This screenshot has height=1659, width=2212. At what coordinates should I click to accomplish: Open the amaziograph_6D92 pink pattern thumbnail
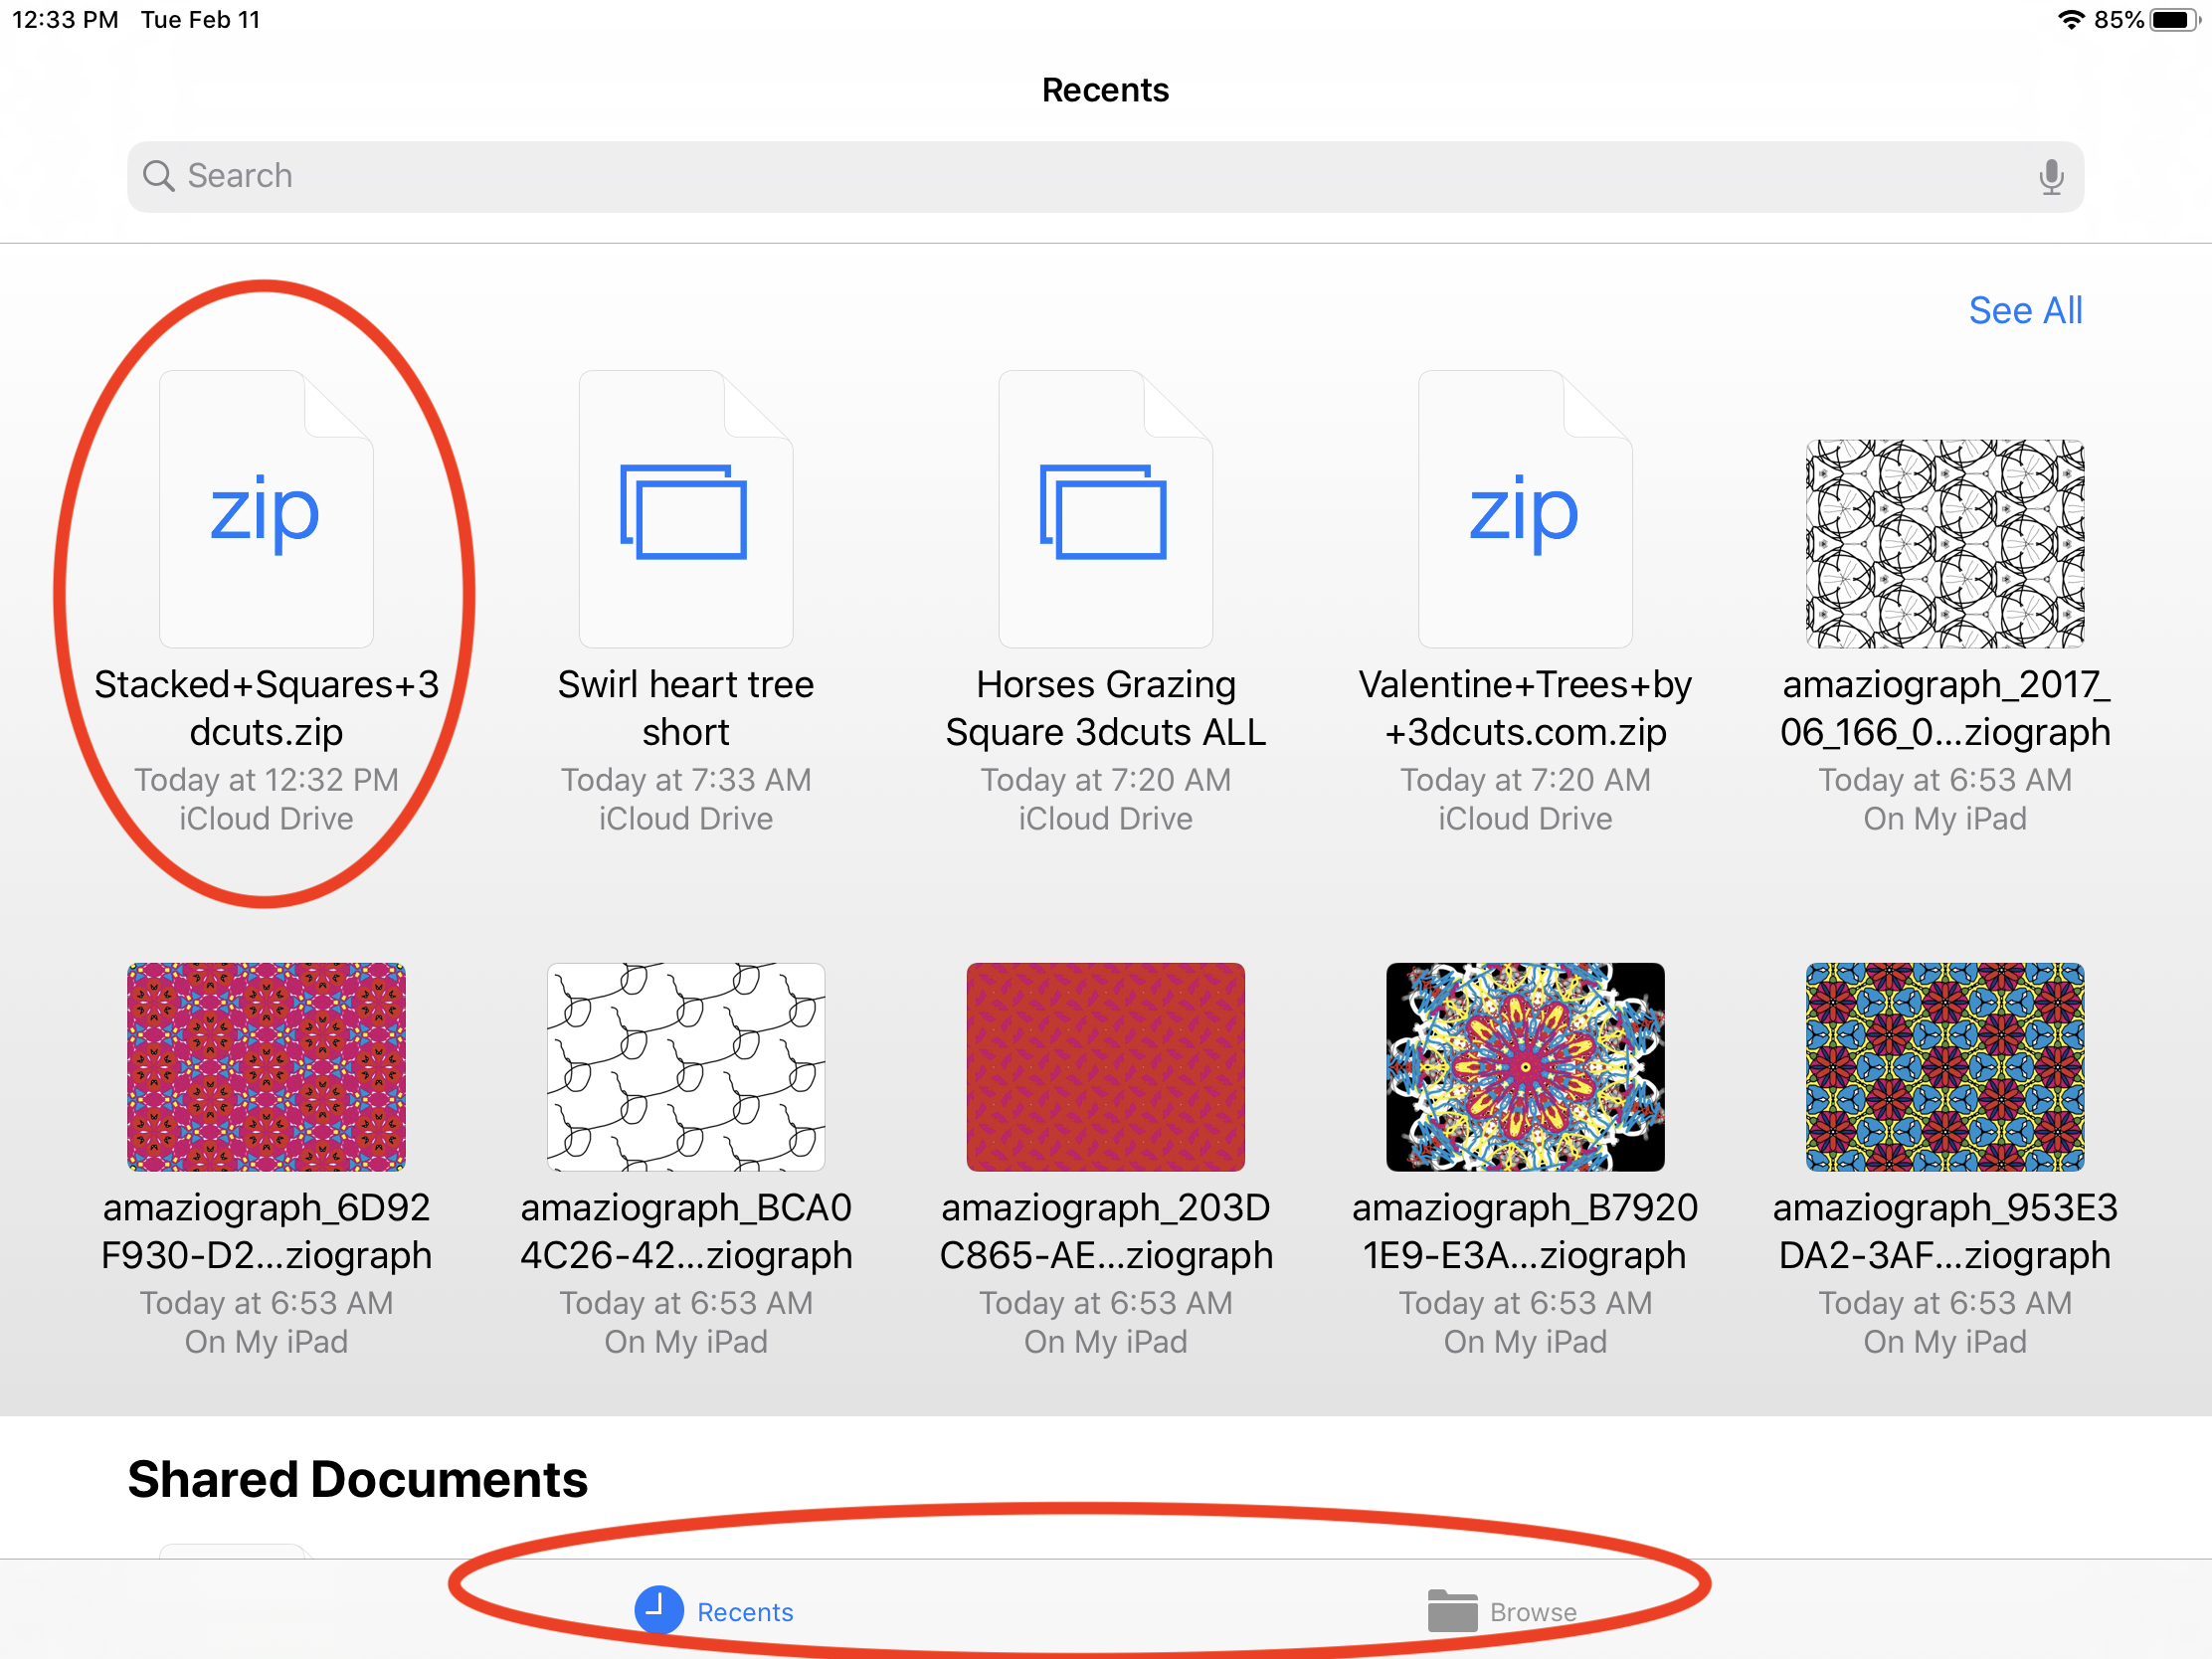tap(266, 1067)
